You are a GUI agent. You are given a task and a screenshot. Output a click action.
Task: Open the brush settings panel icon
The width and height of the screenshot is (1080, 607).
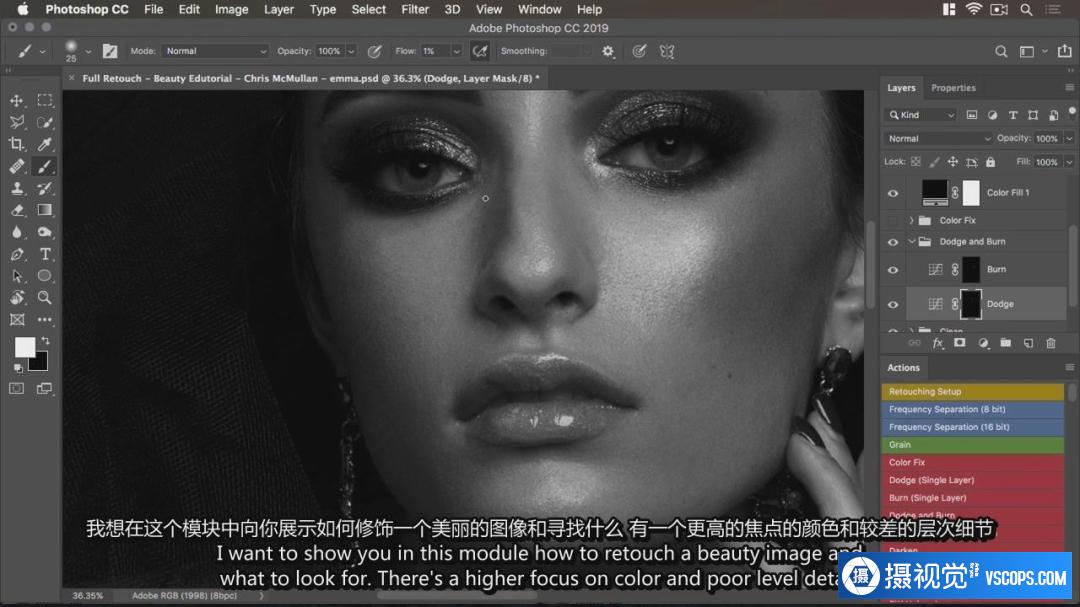(110, 51)
